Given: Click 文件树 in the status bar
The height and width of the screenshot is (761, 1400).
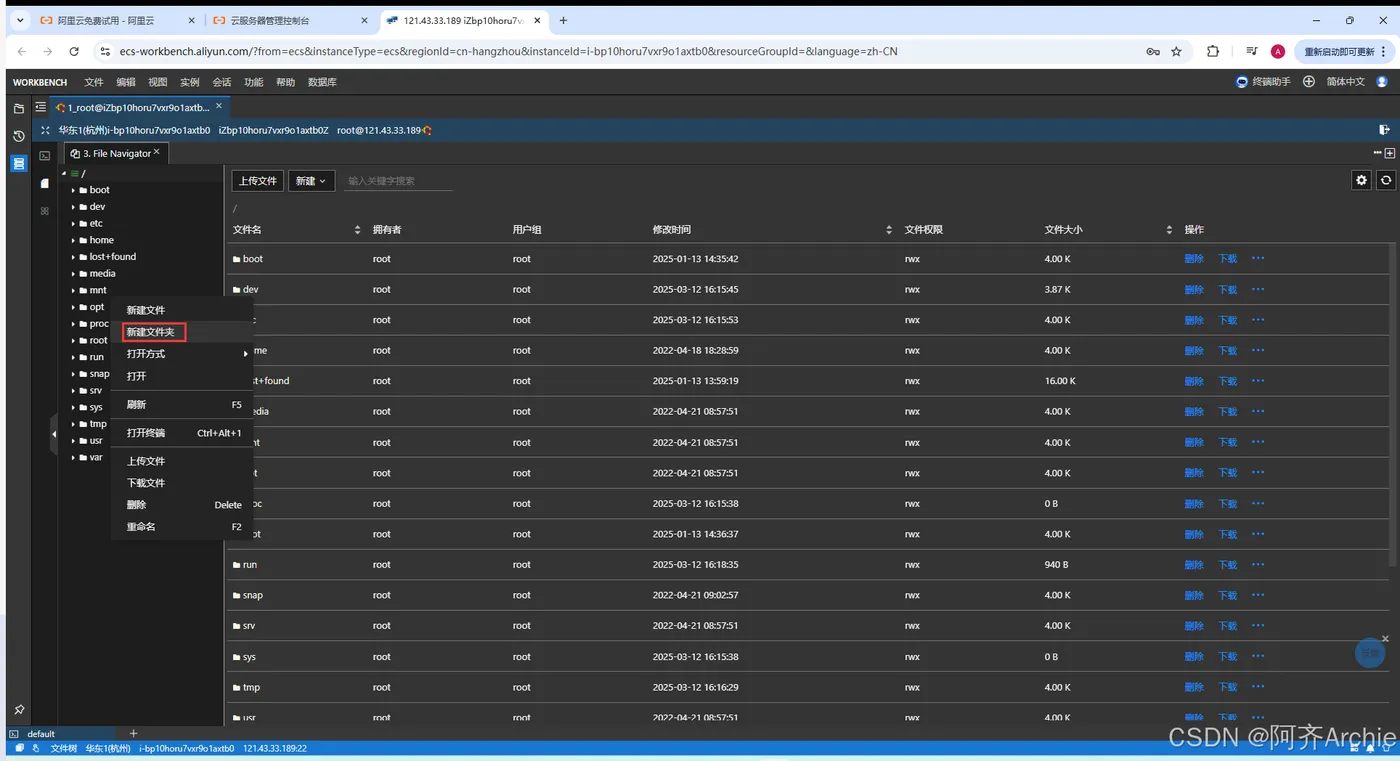Looking at the screenshot, I should (x=64, y=748).
